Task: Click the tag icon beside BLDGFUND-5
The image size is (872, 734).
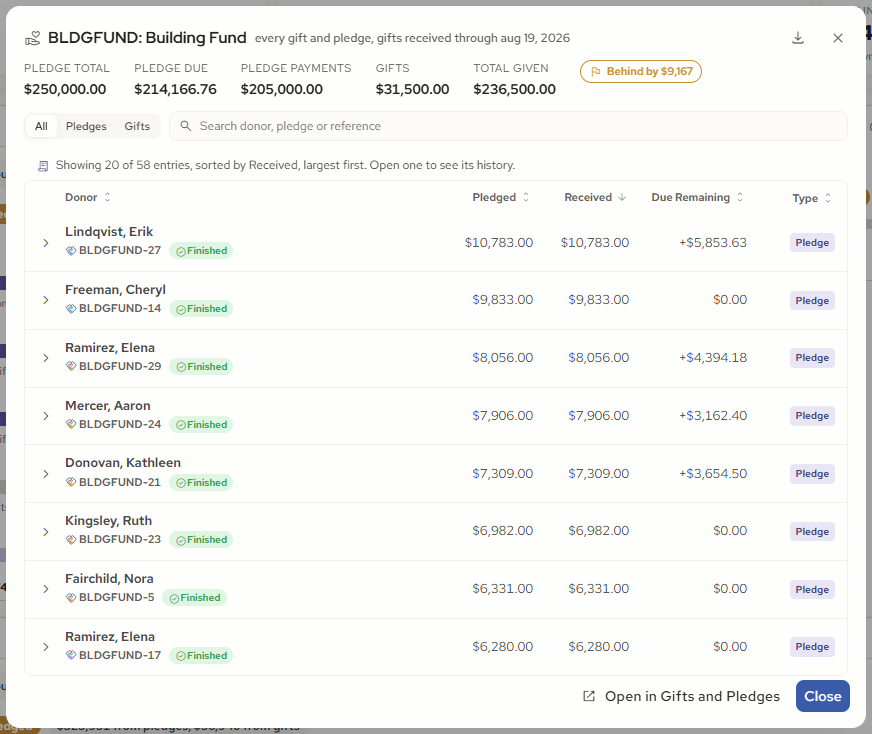Action: (x=71, y=598)
